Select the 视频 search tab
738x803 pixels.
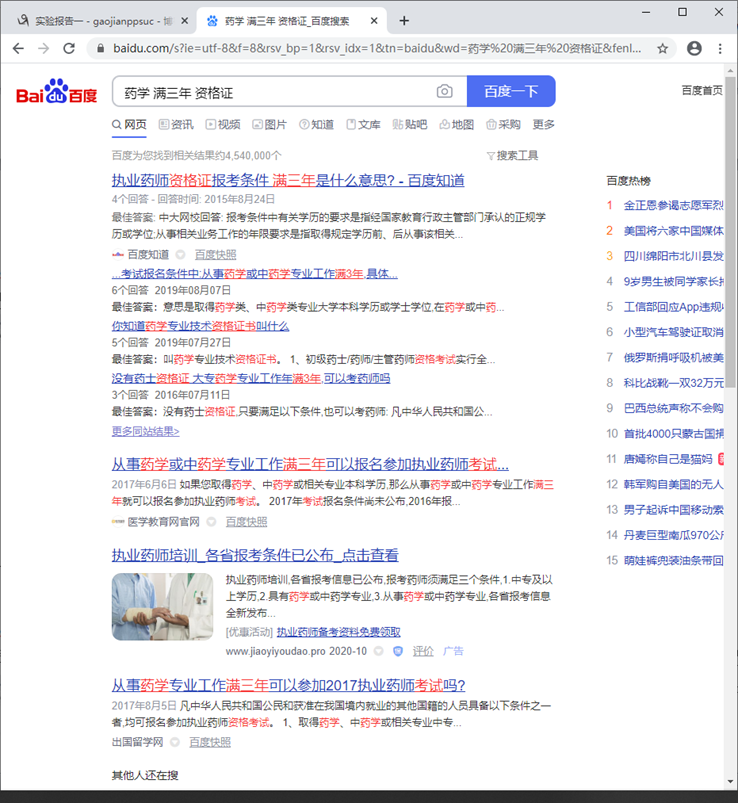(x=223, y=124)
